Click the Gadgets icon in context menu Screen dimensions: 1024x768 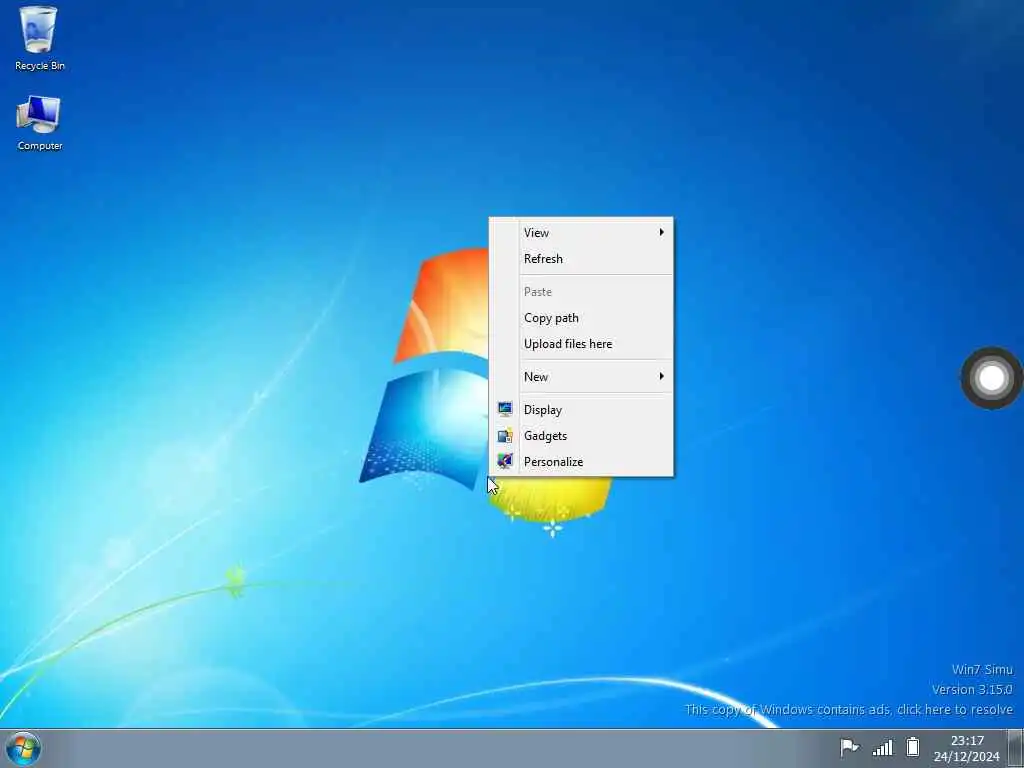pos(505,436)
